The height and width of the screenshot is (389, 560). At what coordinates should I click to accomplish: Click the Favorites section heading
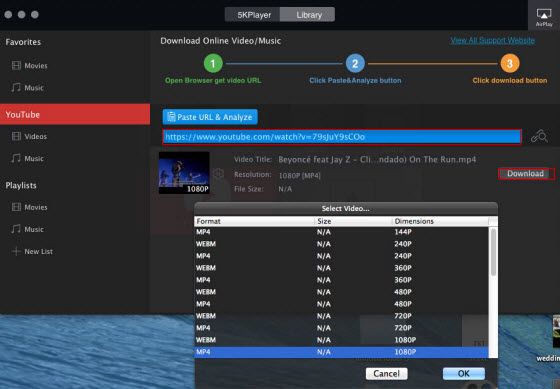tap(23, 42)
